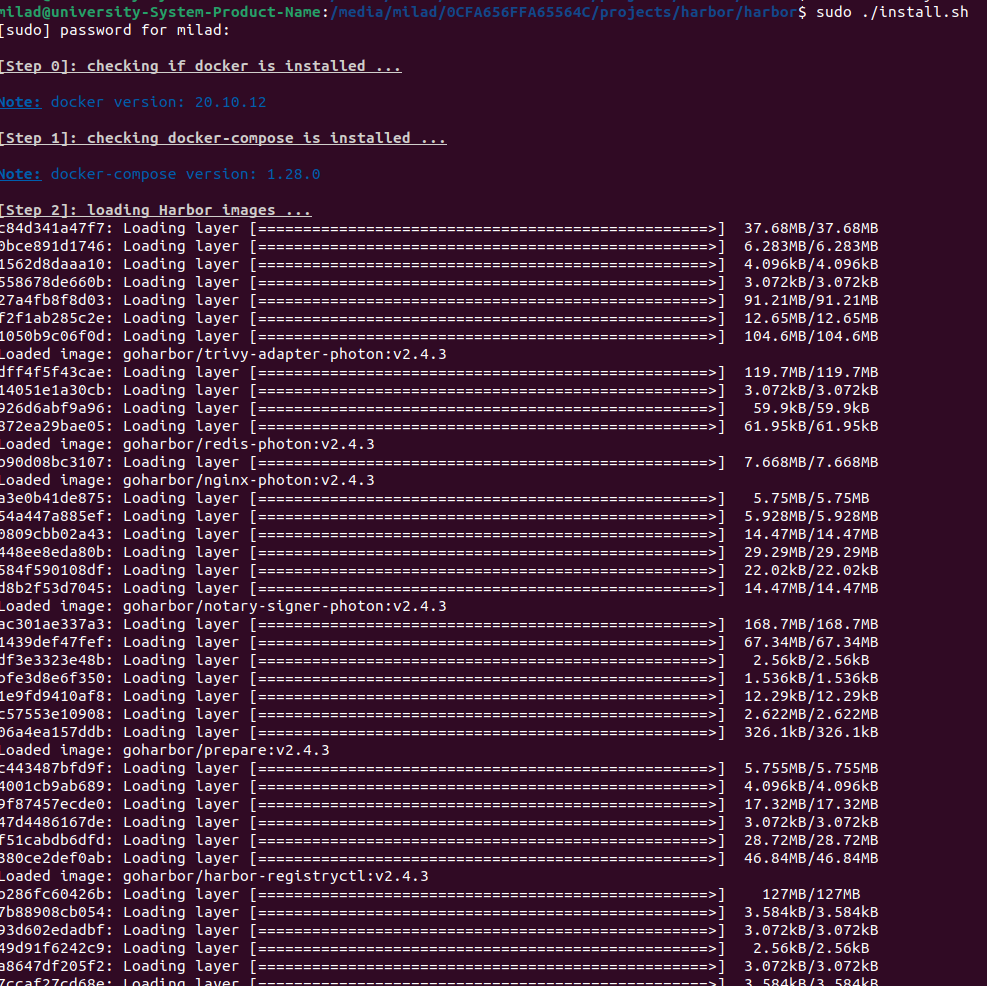Click layer ID c443487bfd9f

click(54, 768)
